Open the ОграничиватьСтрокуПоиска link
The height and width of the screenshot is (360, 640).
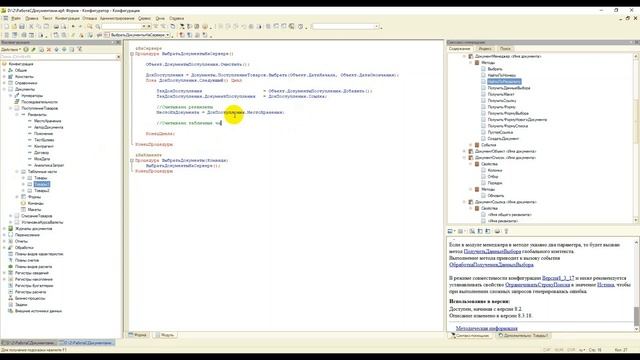click(537, 285)
